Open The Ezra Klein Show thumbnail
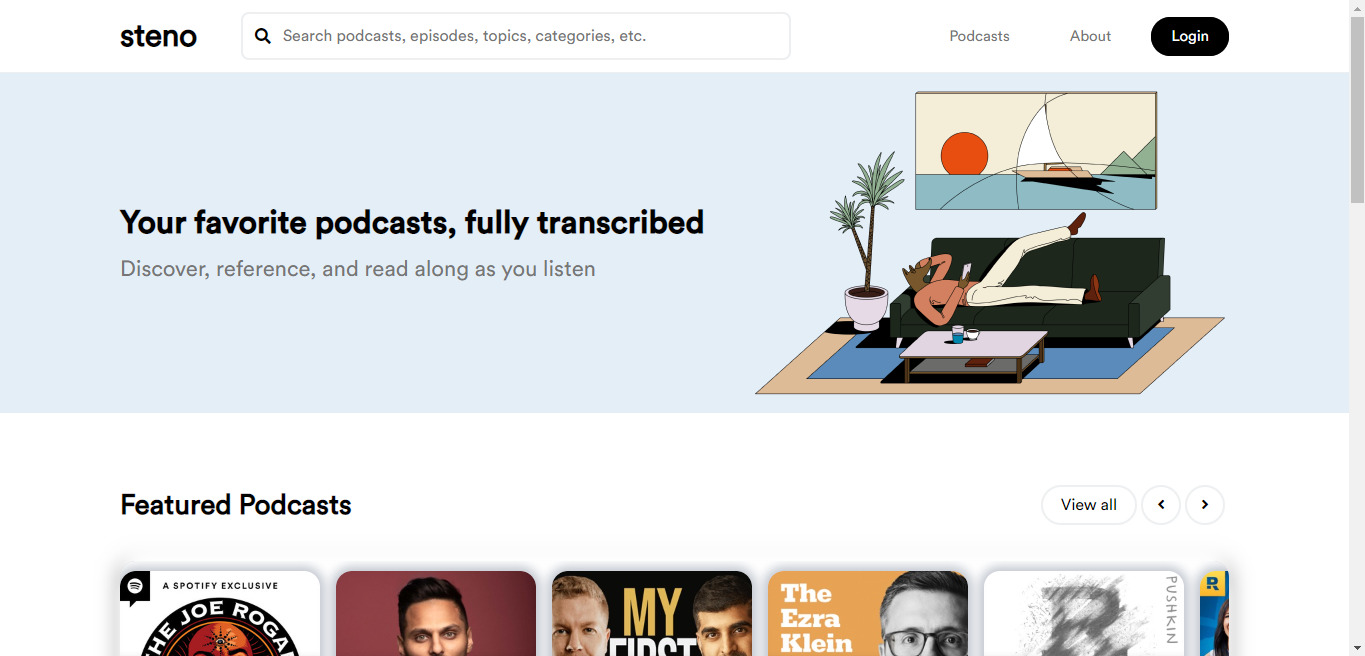Image resolution: width=1365 pixels, height=656 pixels. [x=868, y=613]
